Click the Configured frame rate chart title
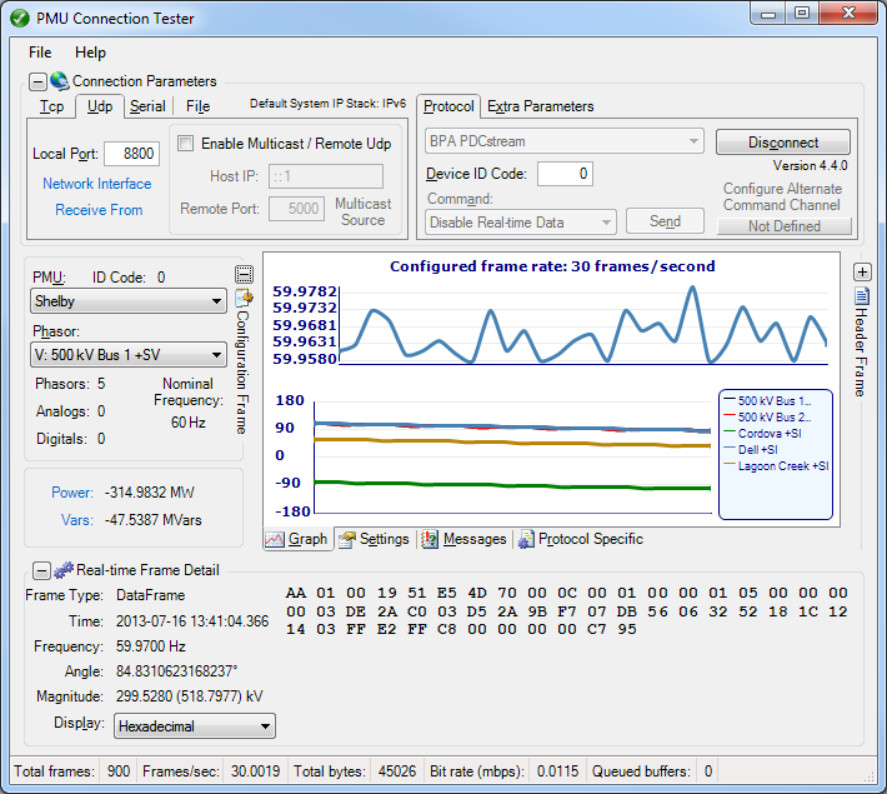The width and height of the screenshot is (887, 794). 552,266
